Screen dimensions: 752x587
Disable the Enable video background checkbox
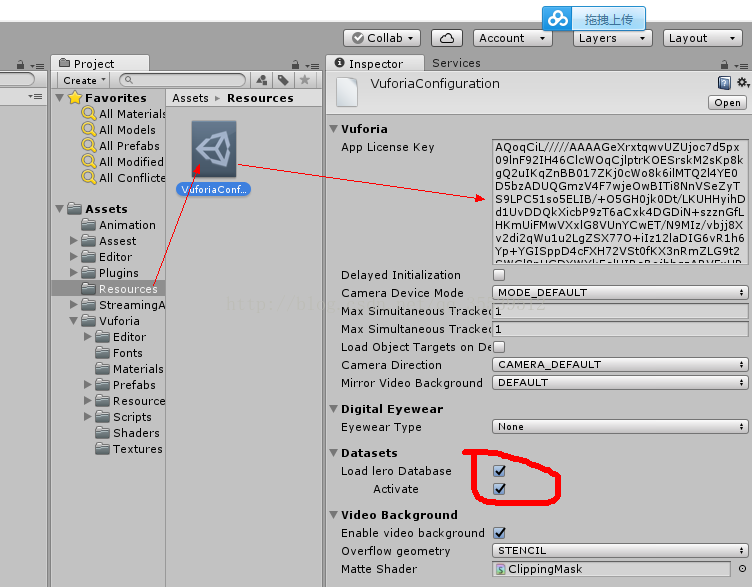pyautogui.click(x=499, y=533)
